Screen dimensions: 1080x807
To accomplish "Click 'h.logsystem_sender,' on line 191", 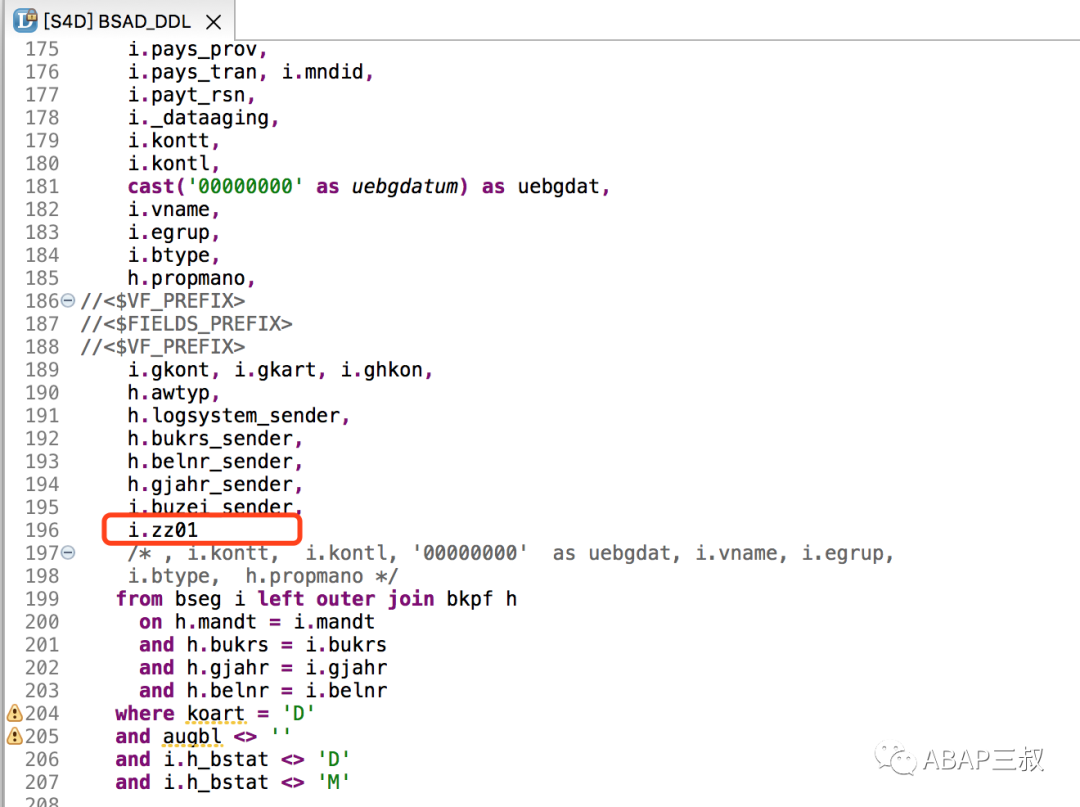I will [239, 416].
